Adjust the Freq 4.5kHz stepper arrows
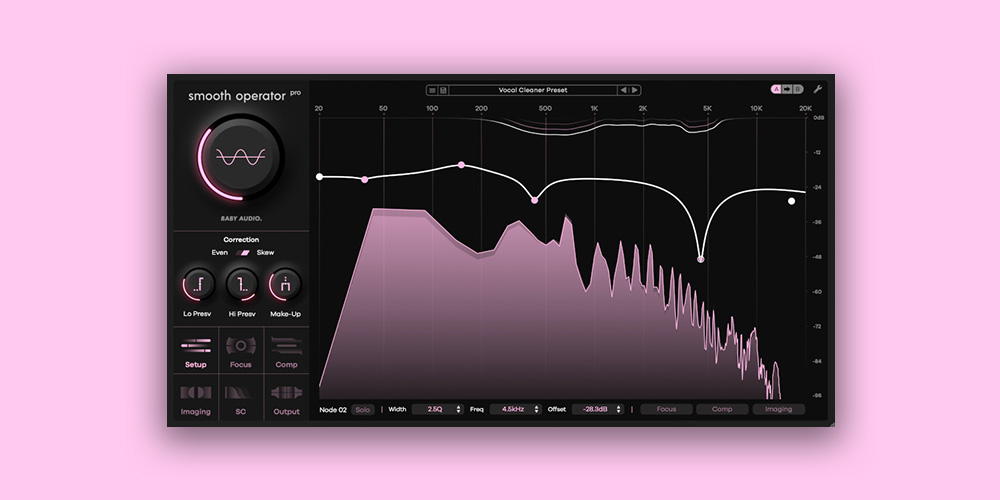1000x500 pixels. point(536,409)
